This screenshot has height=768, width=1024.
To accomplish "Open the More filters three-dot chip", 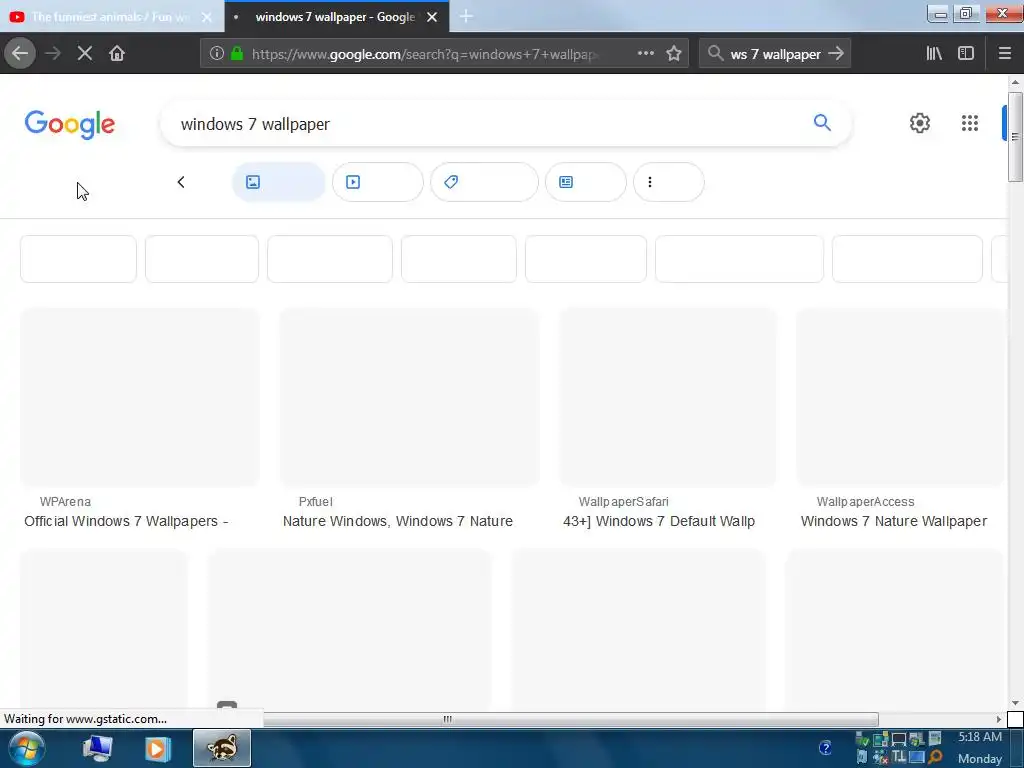I will pos(669,182).
